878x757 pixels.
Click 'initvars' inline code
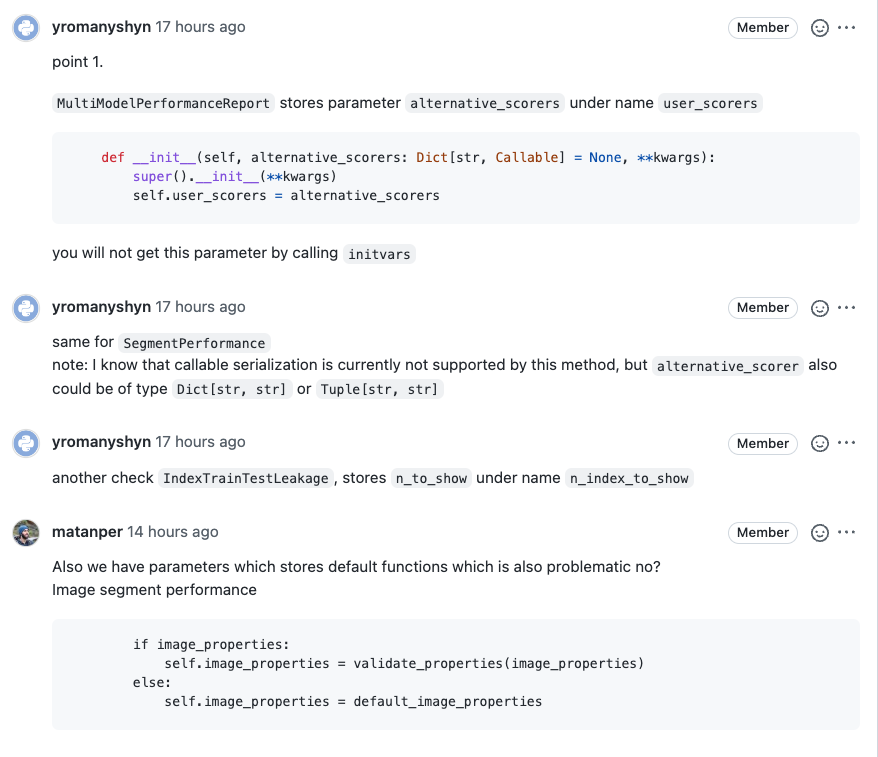tap(379, 254)
